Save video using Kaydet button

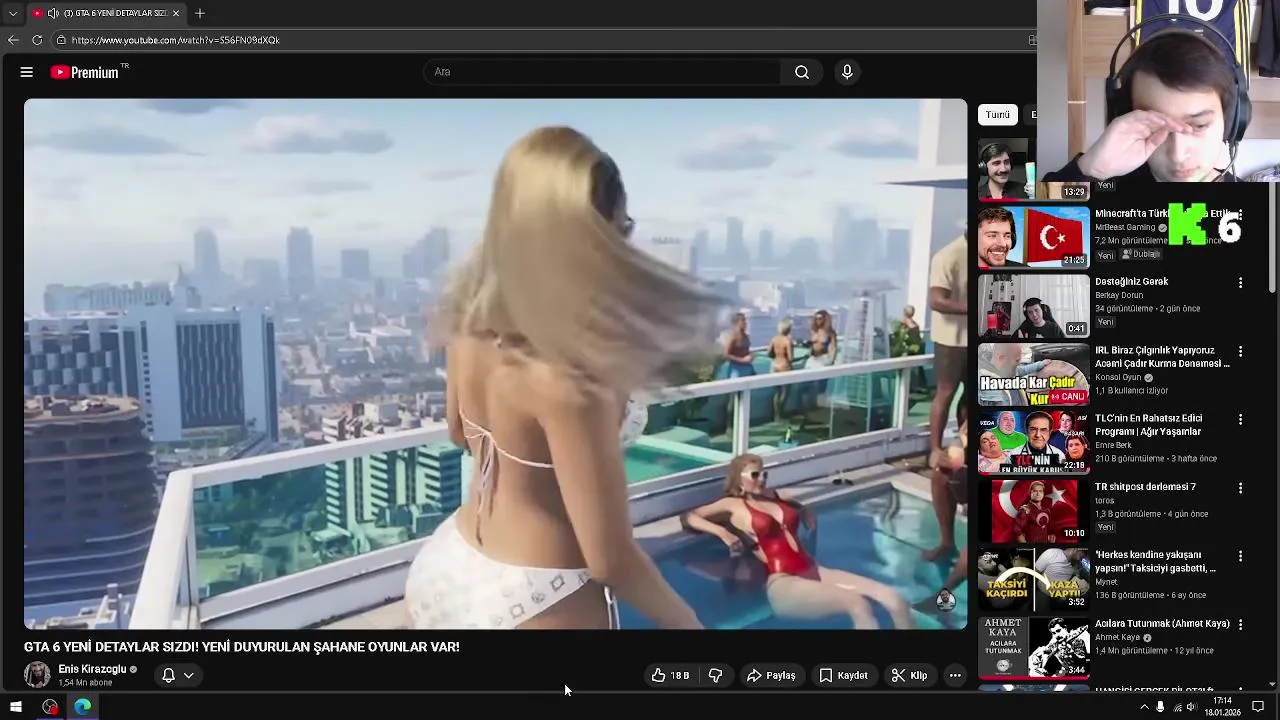844,676
